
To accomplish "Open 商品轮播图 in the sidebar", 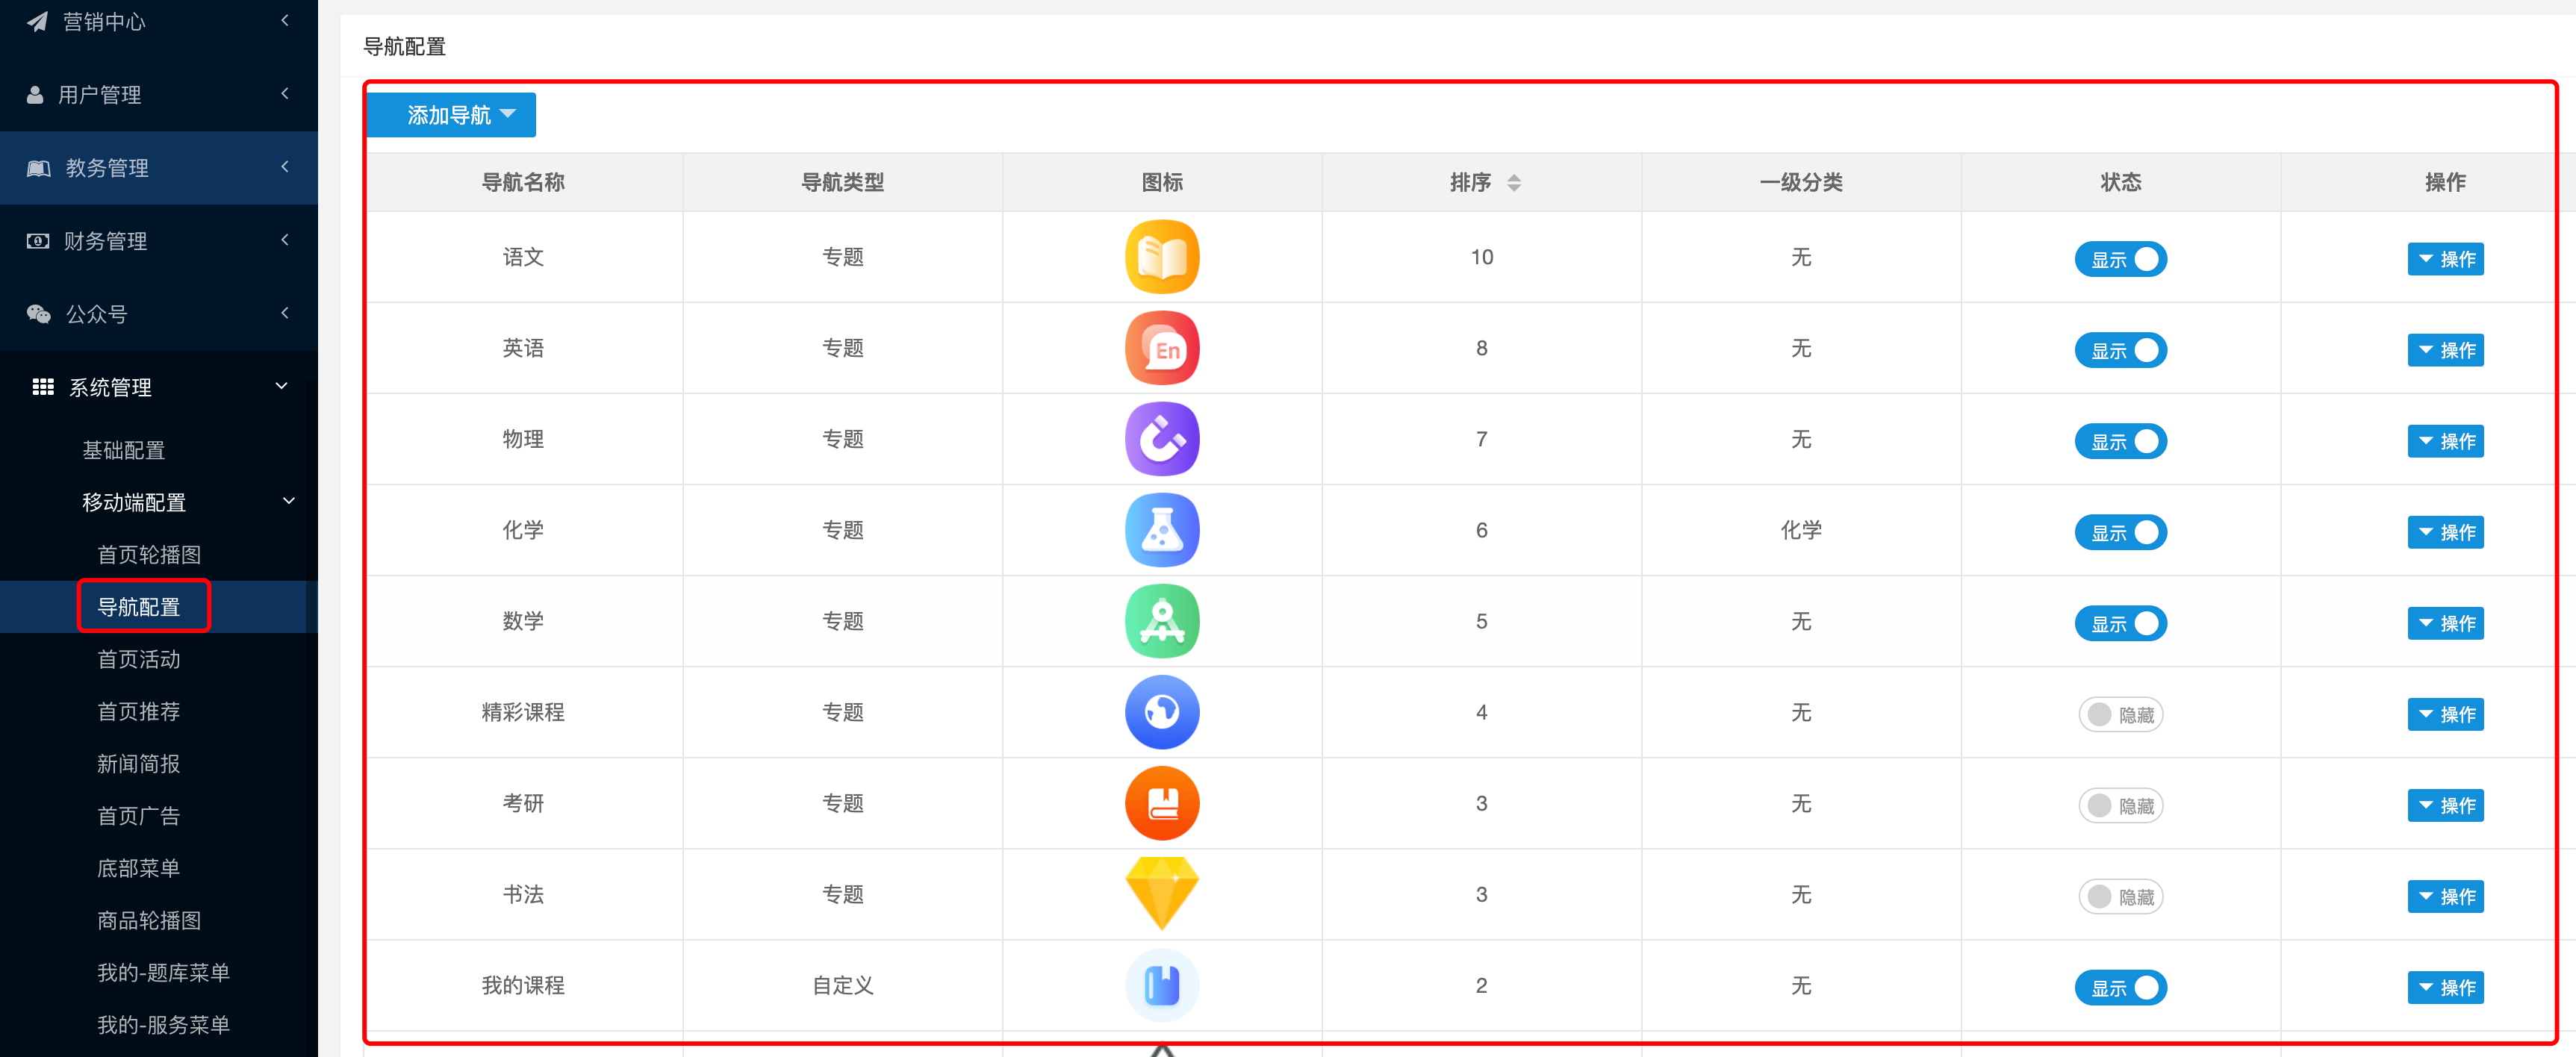I will pos(149,920).
